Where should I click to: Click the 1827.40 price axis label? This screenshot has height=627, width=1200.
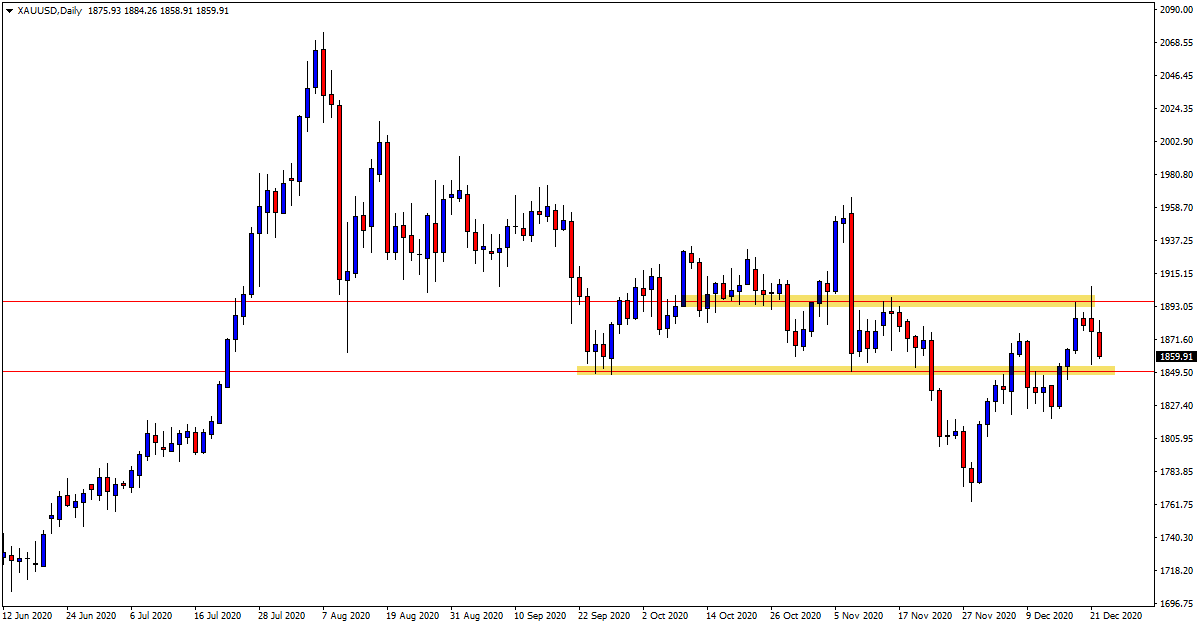pos(1177,406)
